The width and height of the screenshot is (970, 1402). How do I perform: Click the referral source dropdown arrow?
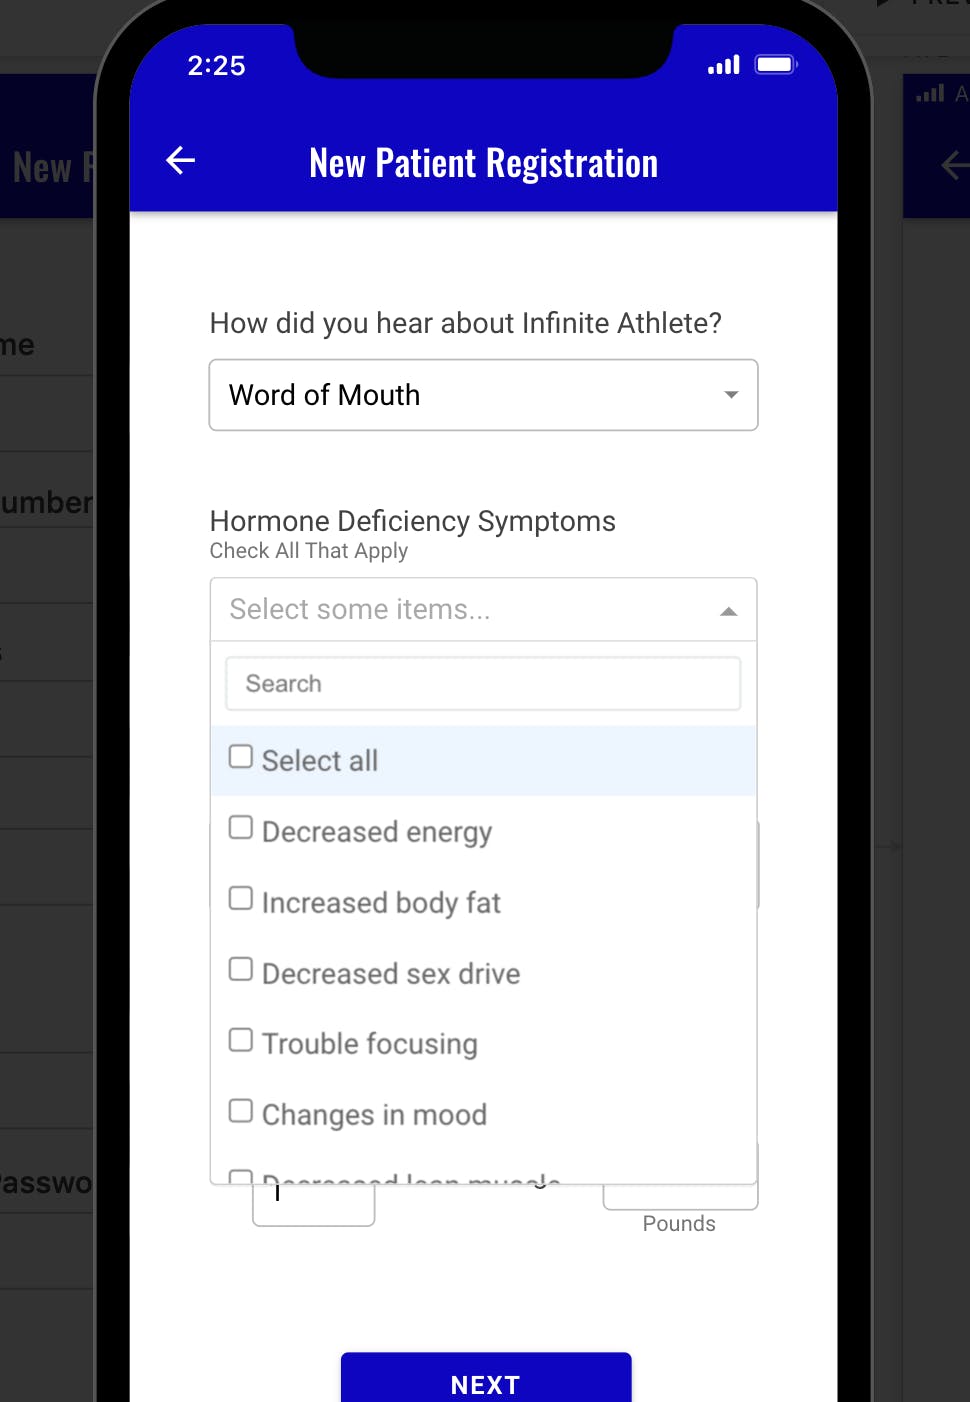tap(731, 395)
